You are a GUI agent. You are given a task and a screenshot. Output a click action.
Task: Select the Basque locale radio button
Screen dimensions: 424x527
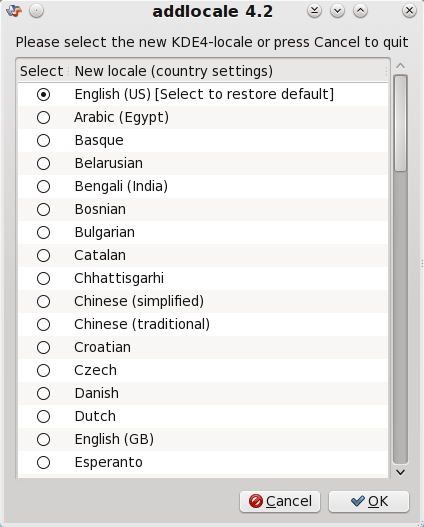43,140
